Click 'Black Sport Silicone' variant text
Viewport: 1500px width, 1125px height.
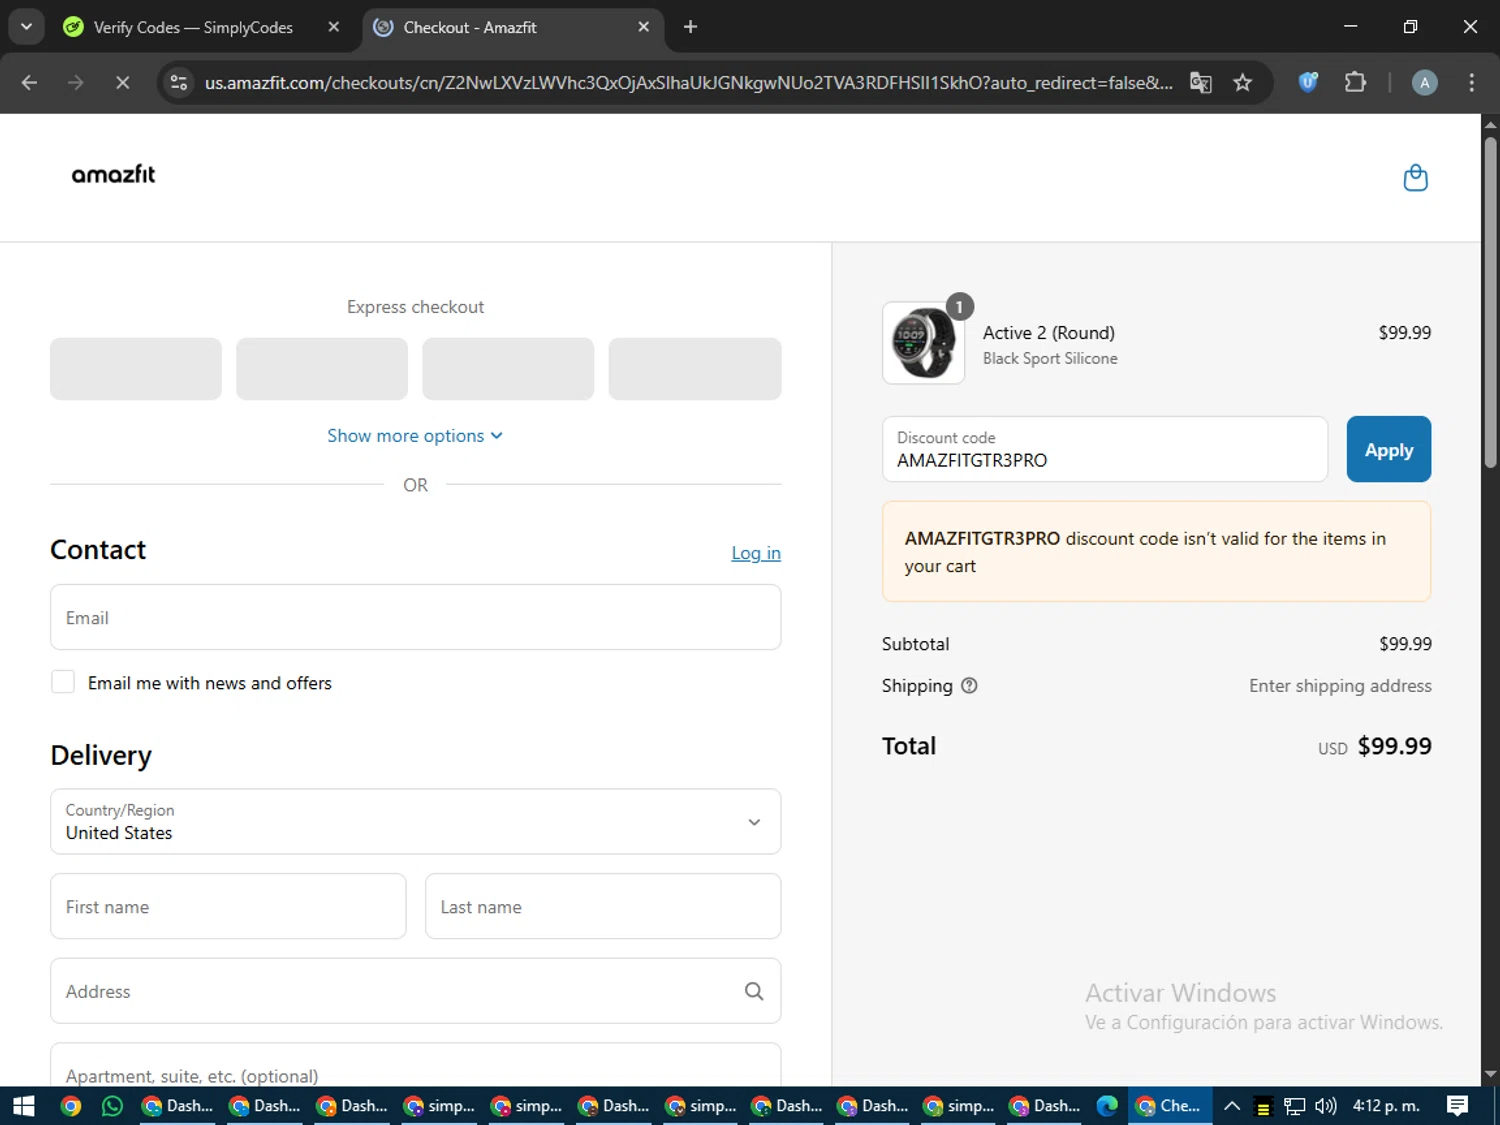[x=1050, y=358]
